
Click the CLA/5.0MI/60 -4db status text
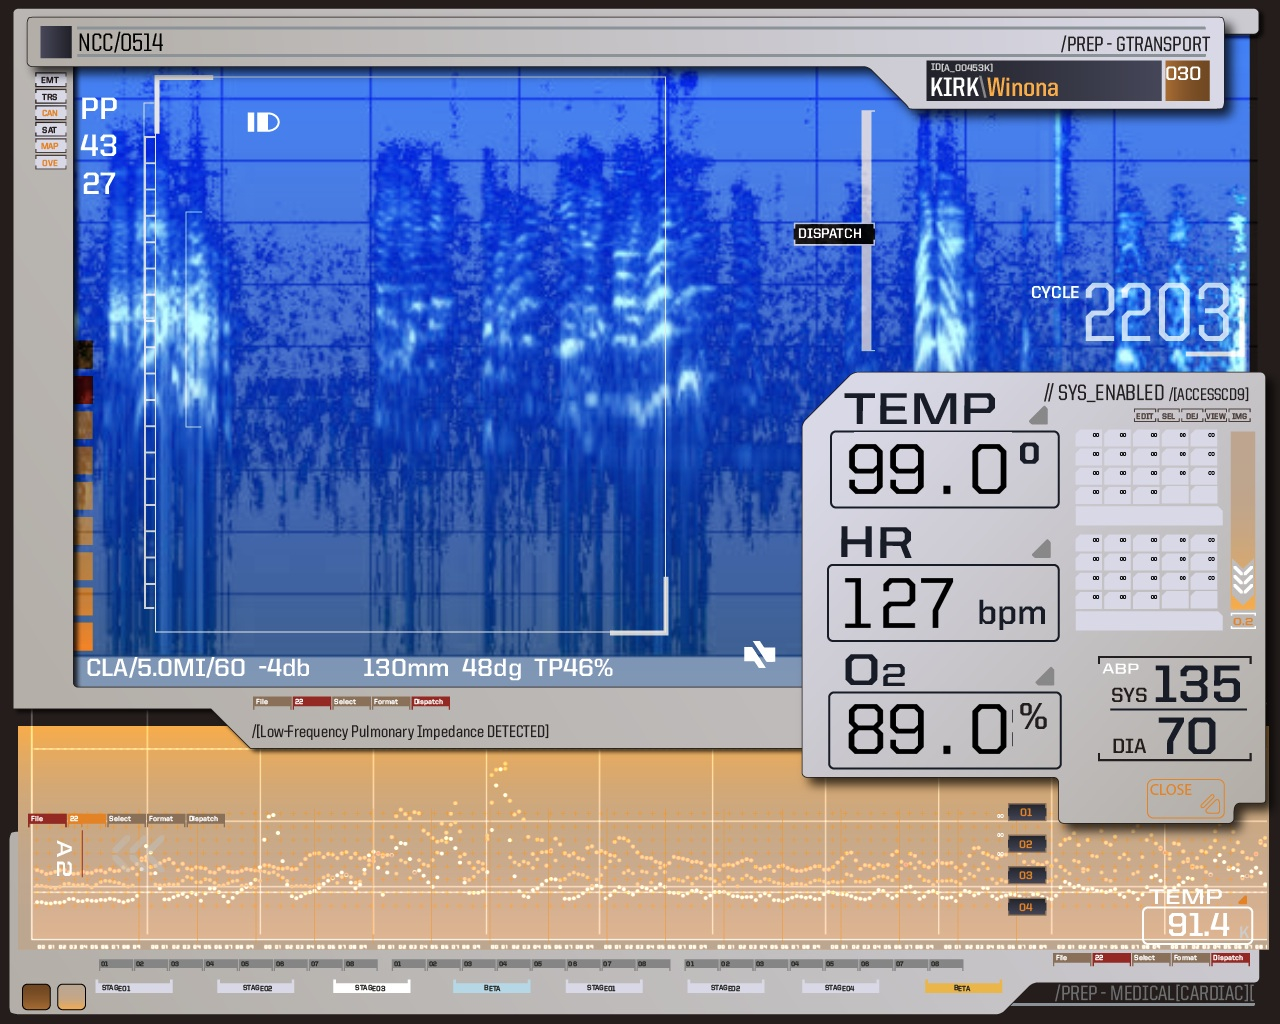click(x=198, y=668)
